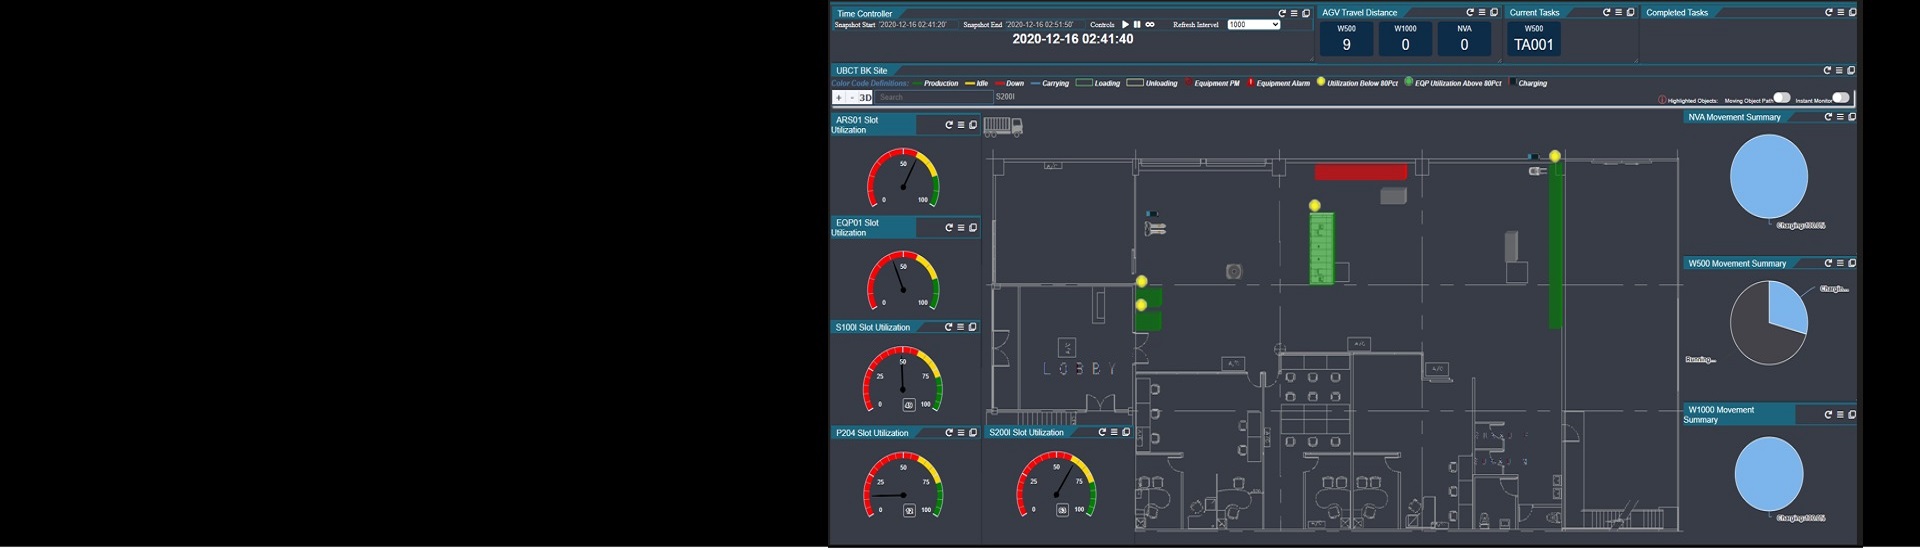Open the Current Tasks panel menu
Screen dimensions: 1920x550
click(x=1619, y=12)
